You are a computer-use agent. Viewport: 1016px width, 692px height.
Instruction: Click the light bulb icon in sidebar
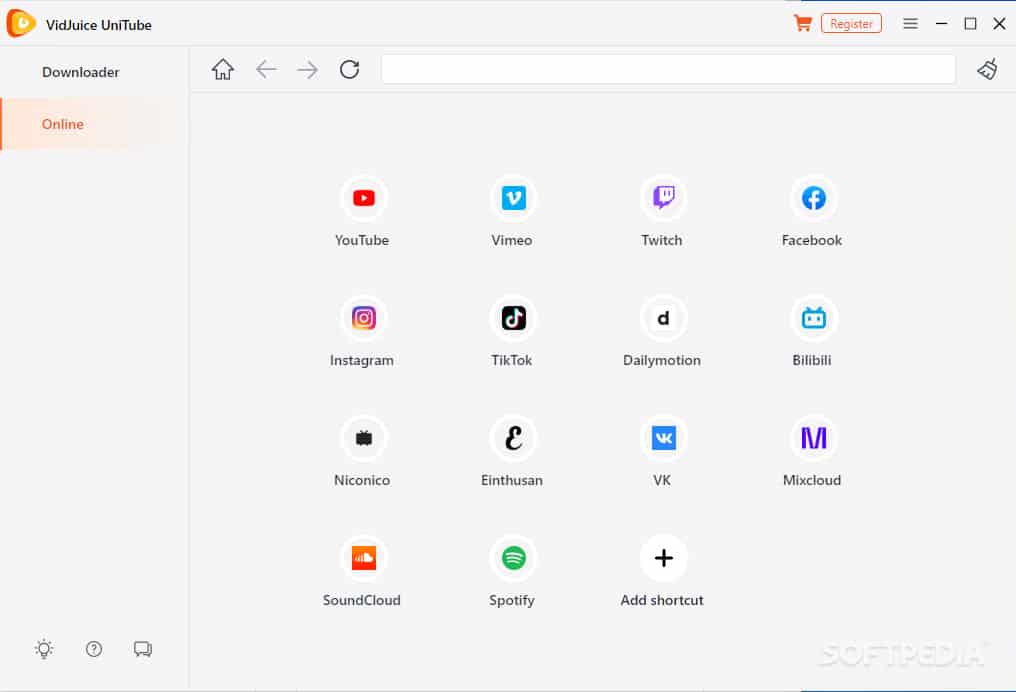[x=44, y=649]
